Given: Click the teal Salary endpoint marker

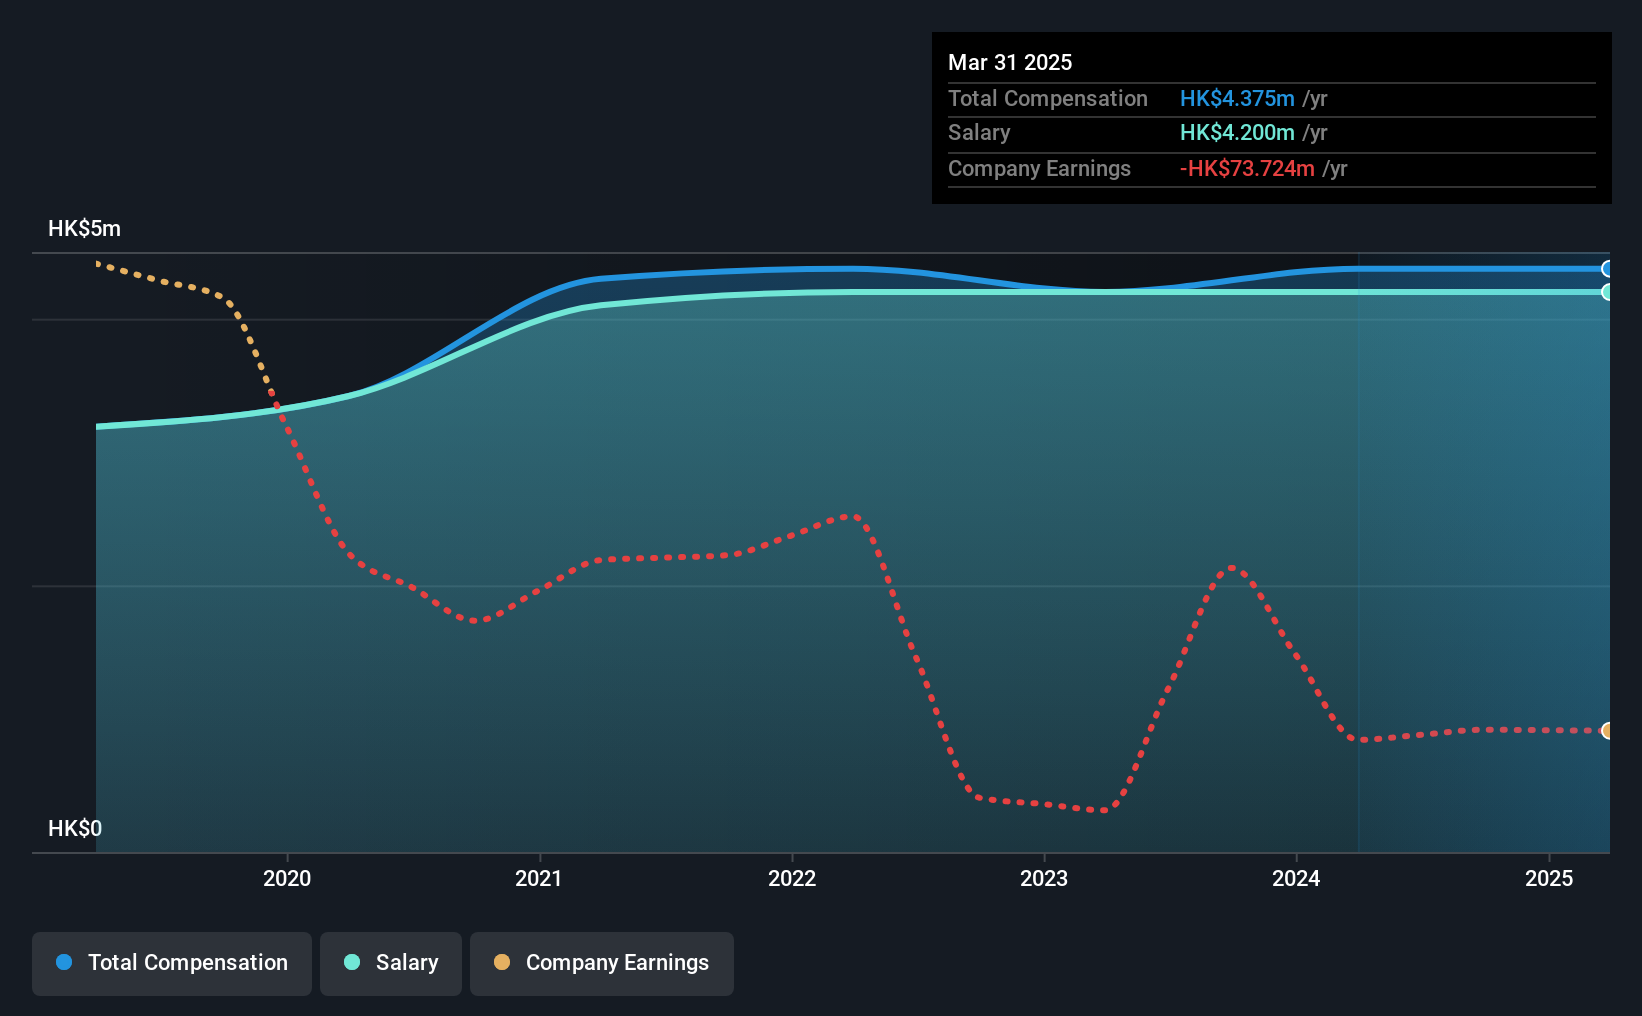Looking at the screenshot, I should [1607, 292].
